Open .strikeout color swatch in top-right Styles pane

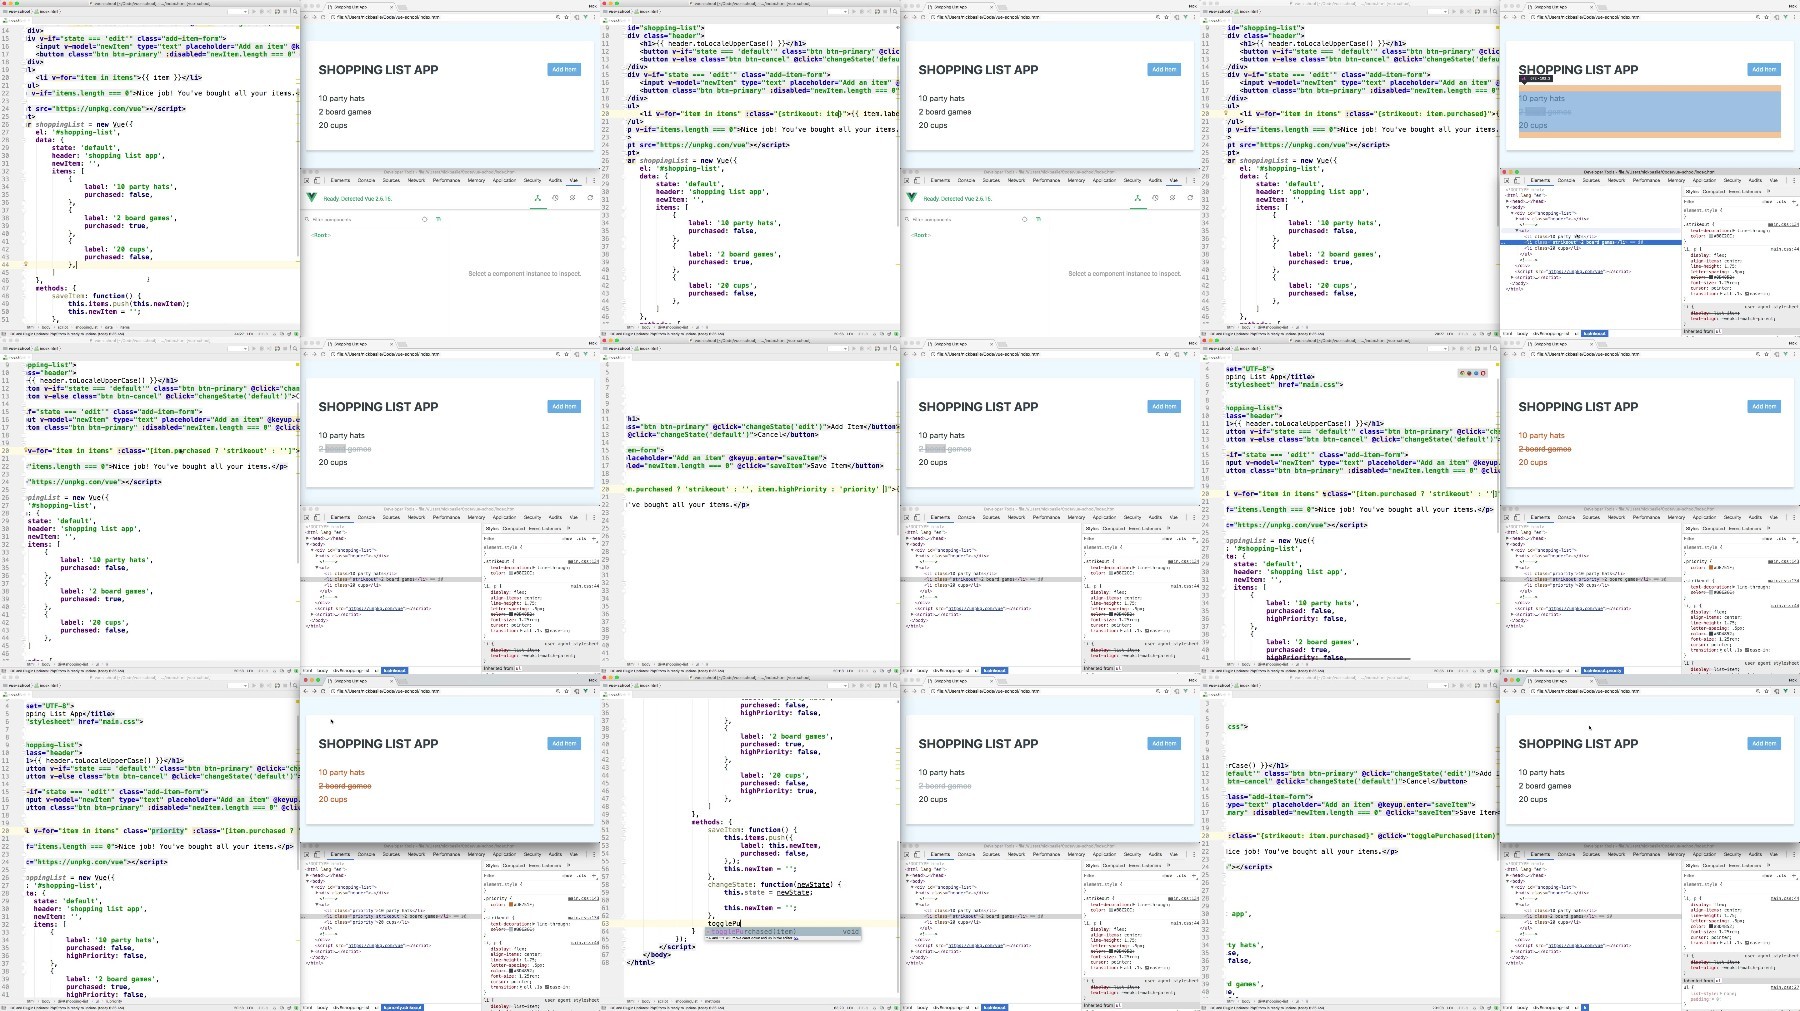(1713, 236)
